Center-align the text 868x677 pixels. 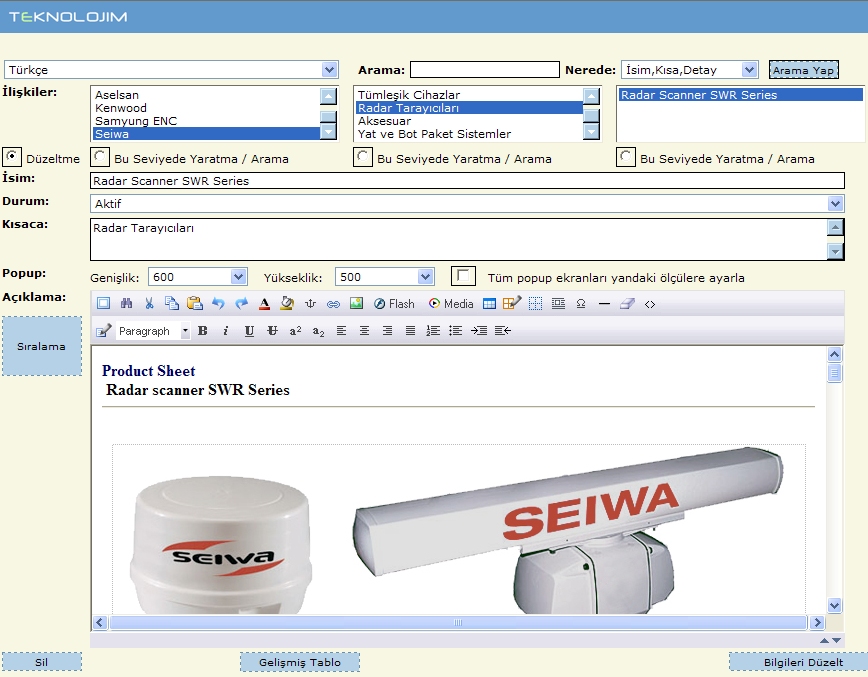(364, 330)
